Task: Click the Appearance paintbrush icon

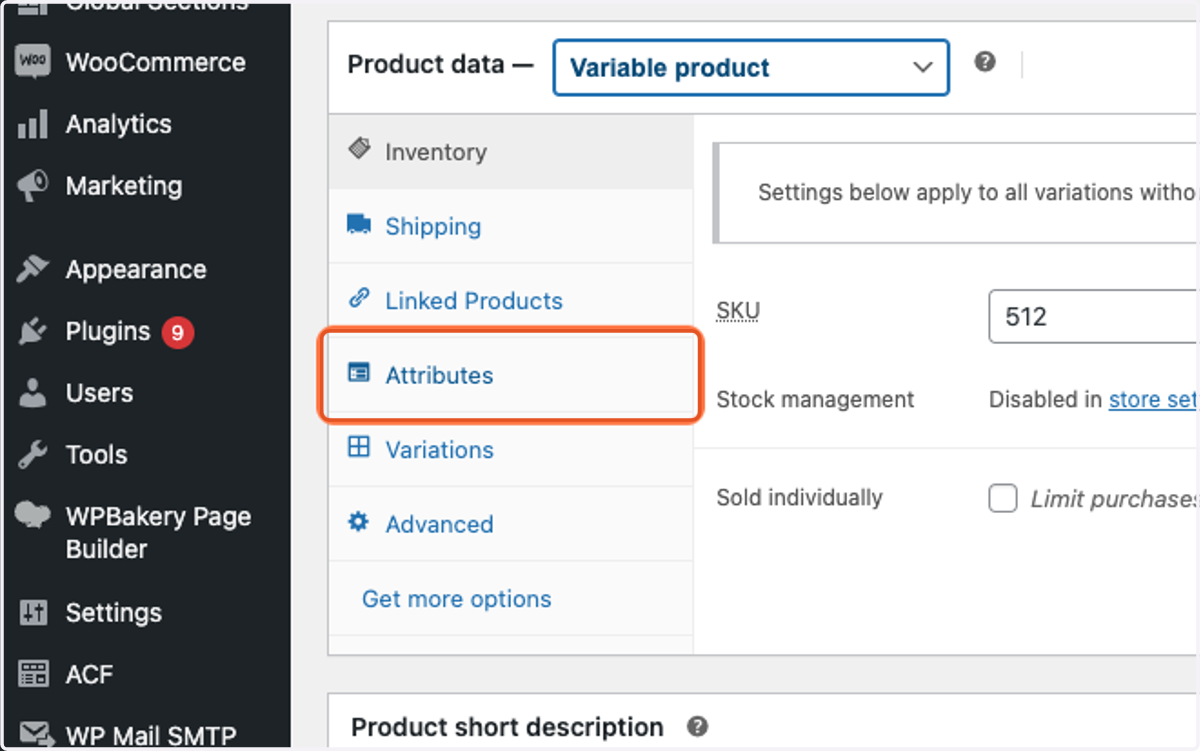Action: (33, 270)
